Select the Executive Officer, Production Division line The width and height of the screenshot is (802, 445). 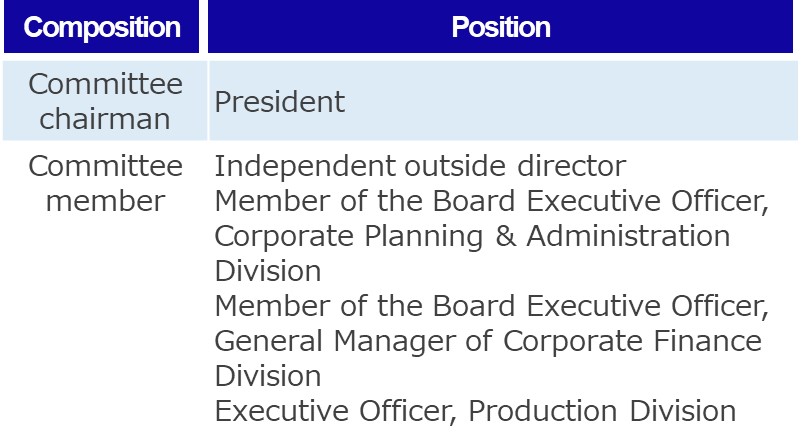coord(475,411)
